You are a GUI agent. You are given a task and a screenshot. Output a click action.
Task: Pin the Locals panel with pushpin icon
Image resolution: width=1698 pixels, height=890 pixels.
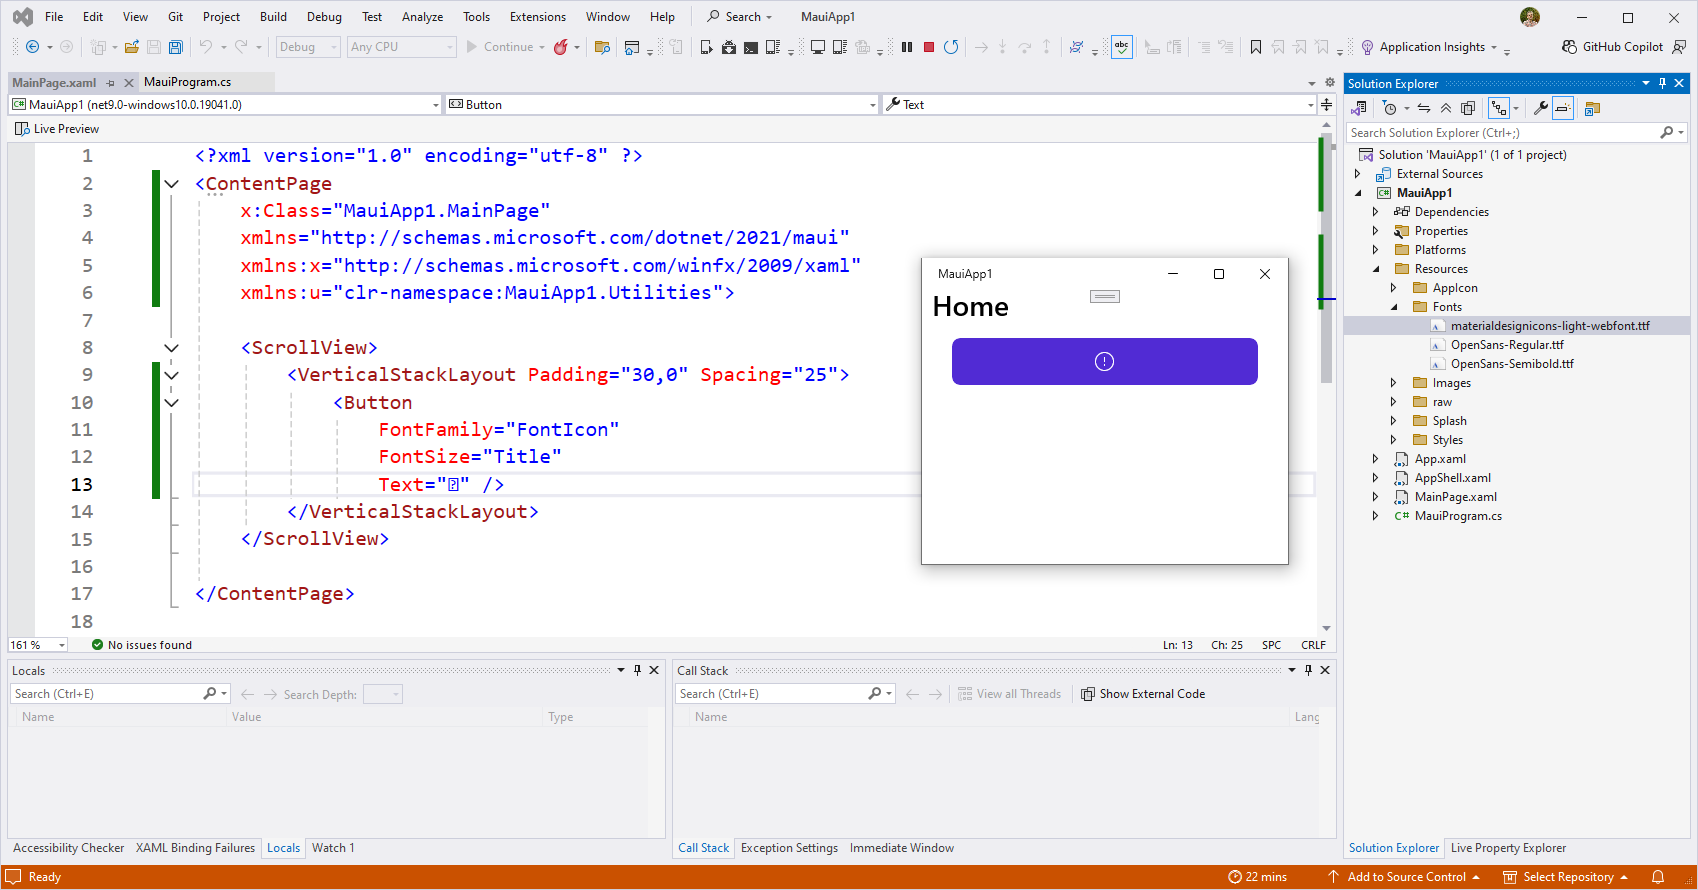pyautogui.click(x=637, y=670)
